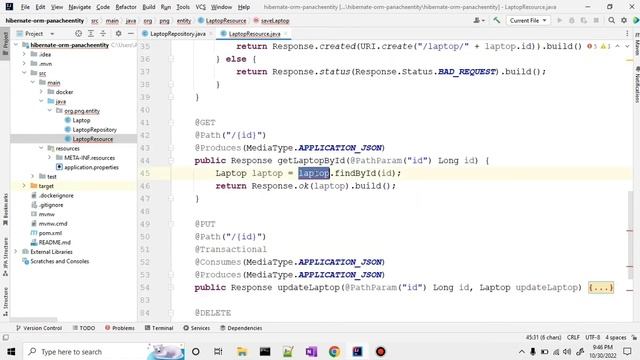The height and width of the screenshot is (360, 640).
Task: Open the File menu
Action: pos(25,7)
